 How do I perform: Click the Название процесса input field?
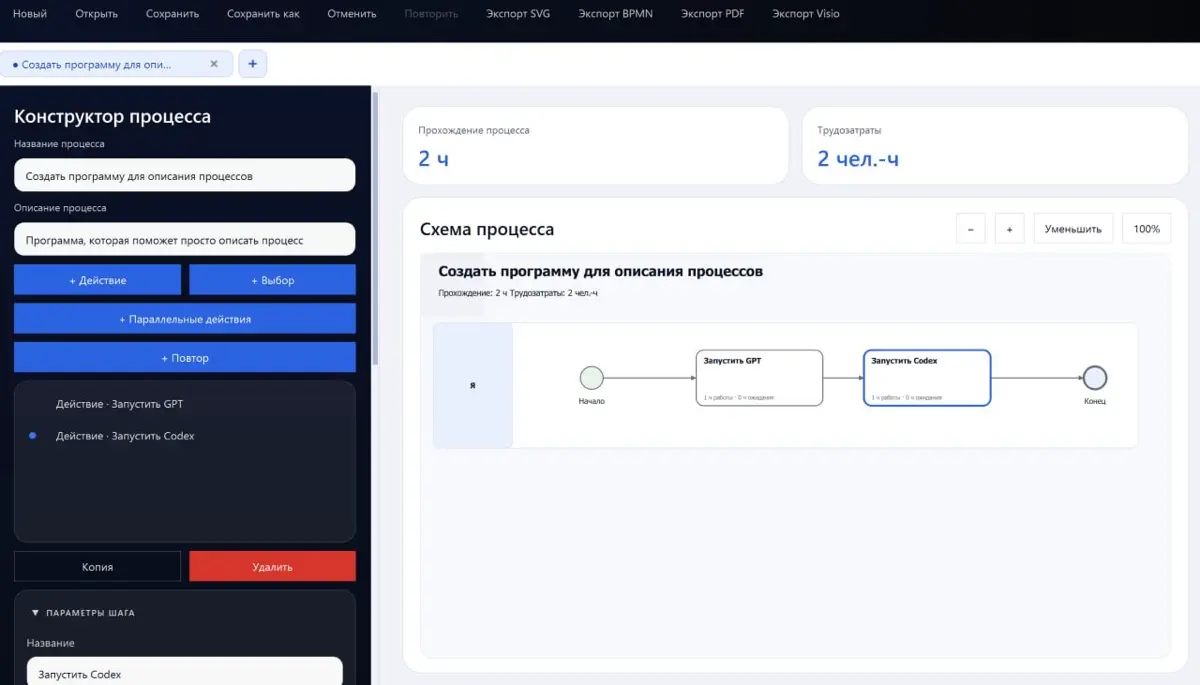coord(185,175)
